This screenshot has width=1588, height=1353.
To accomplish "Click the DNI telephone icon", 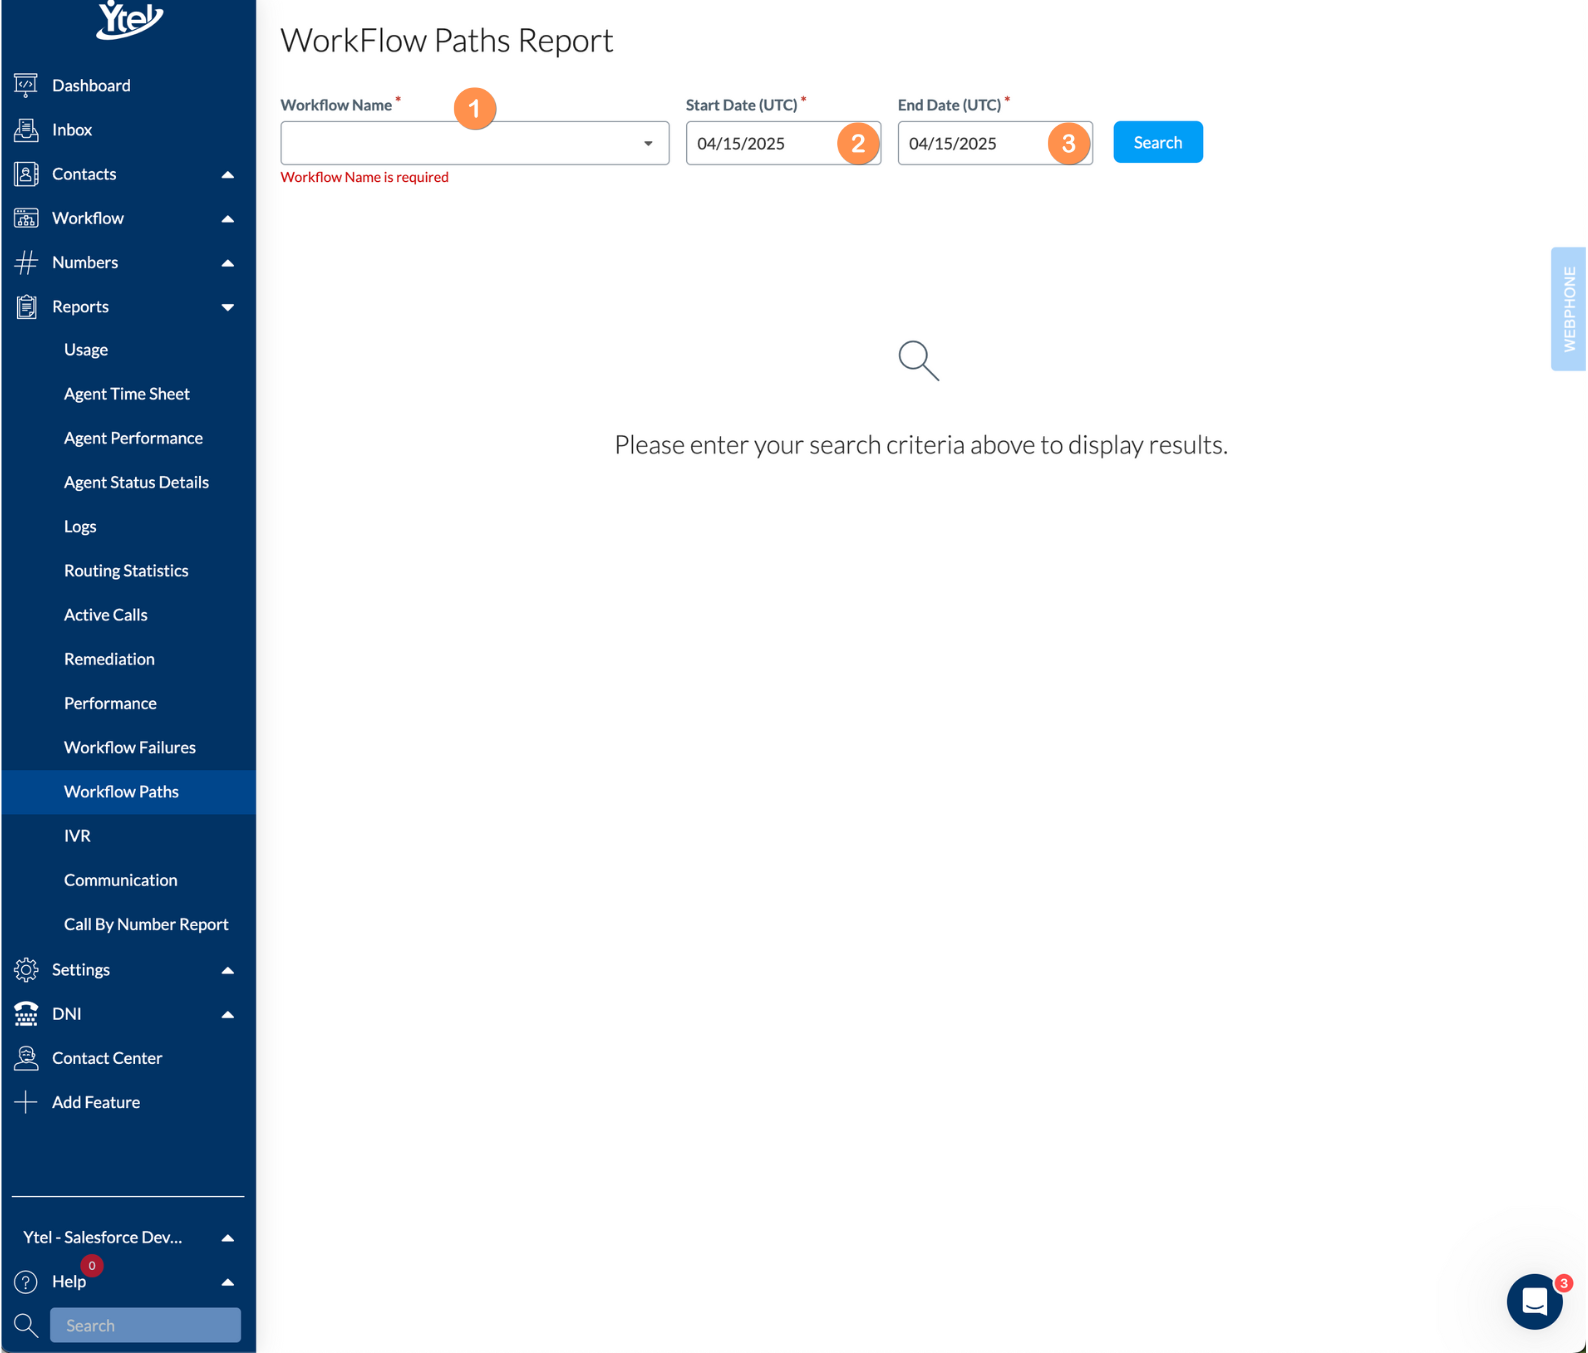I will coord(26,1013).
